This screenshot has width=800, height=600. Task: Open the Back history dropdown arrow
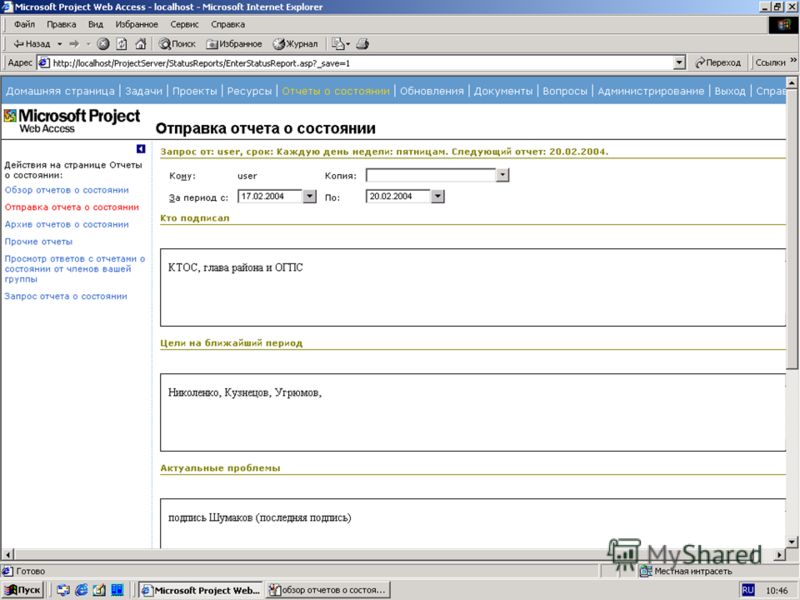(60, 44)
